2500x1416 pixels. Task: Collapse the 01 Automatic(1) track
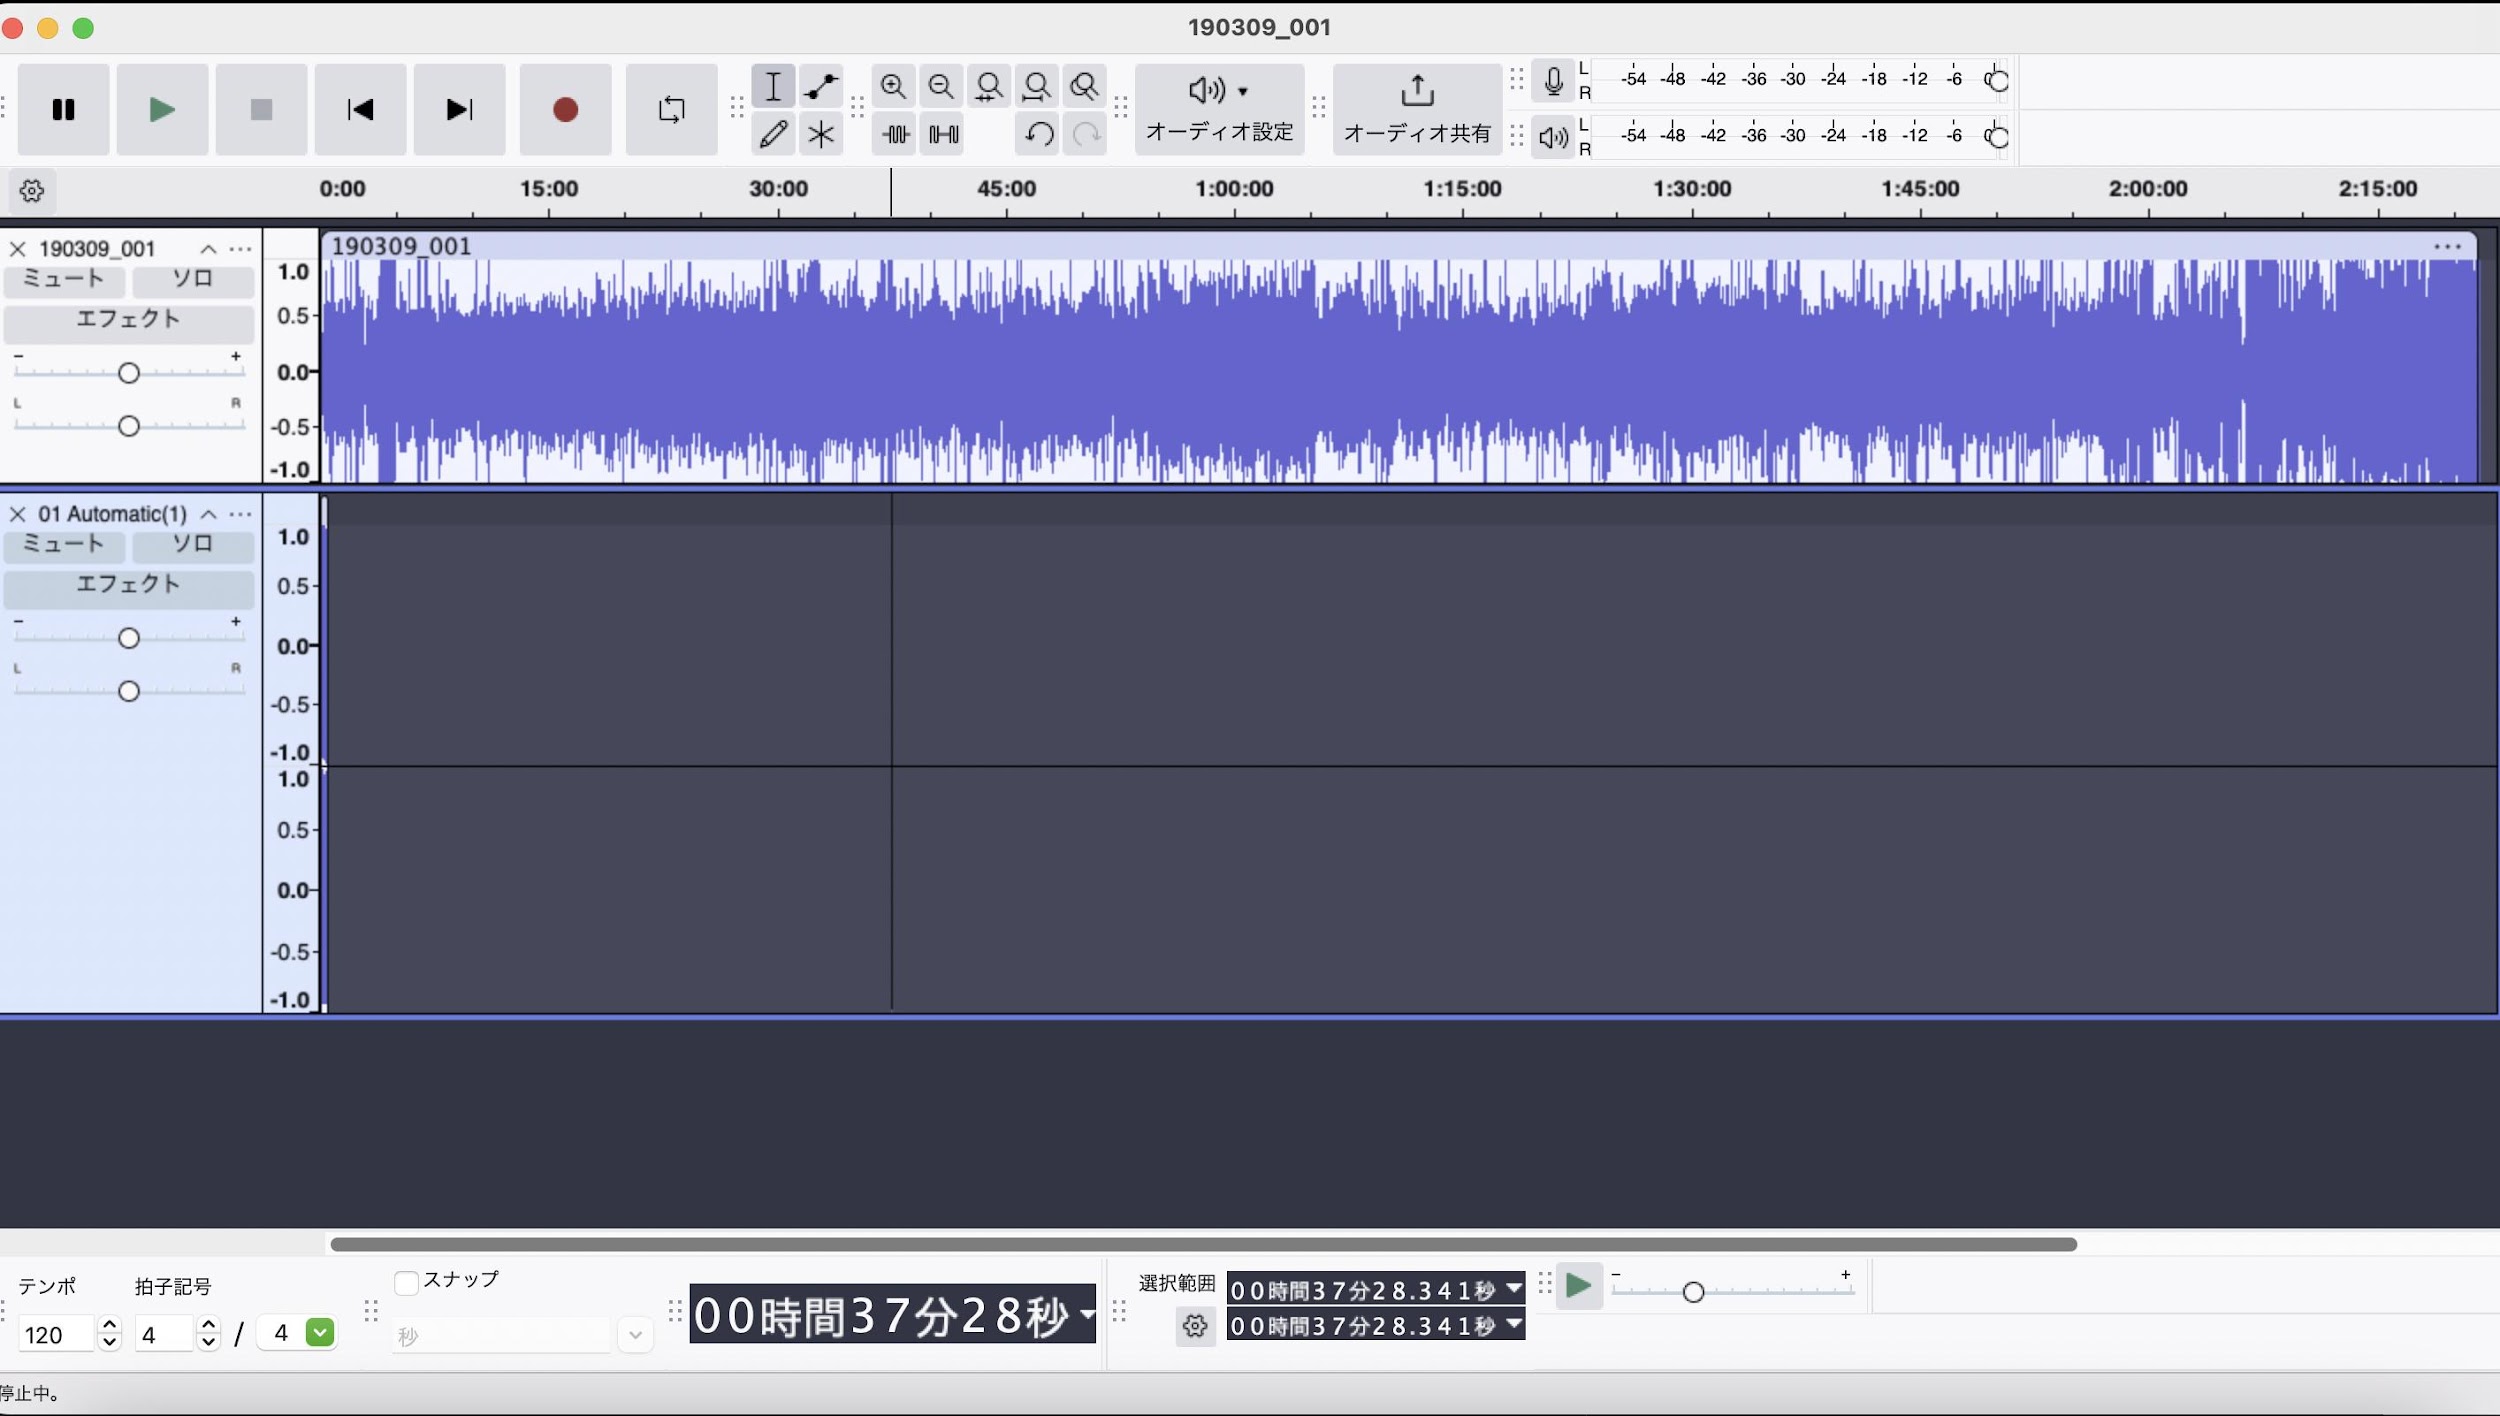tap(208, 514)
